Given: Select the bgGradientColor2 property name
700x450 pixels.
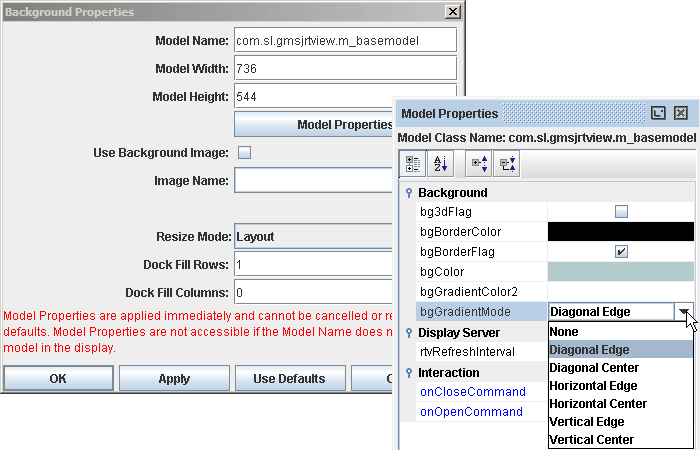Looking at the screenshot, I should click(481, 292).
